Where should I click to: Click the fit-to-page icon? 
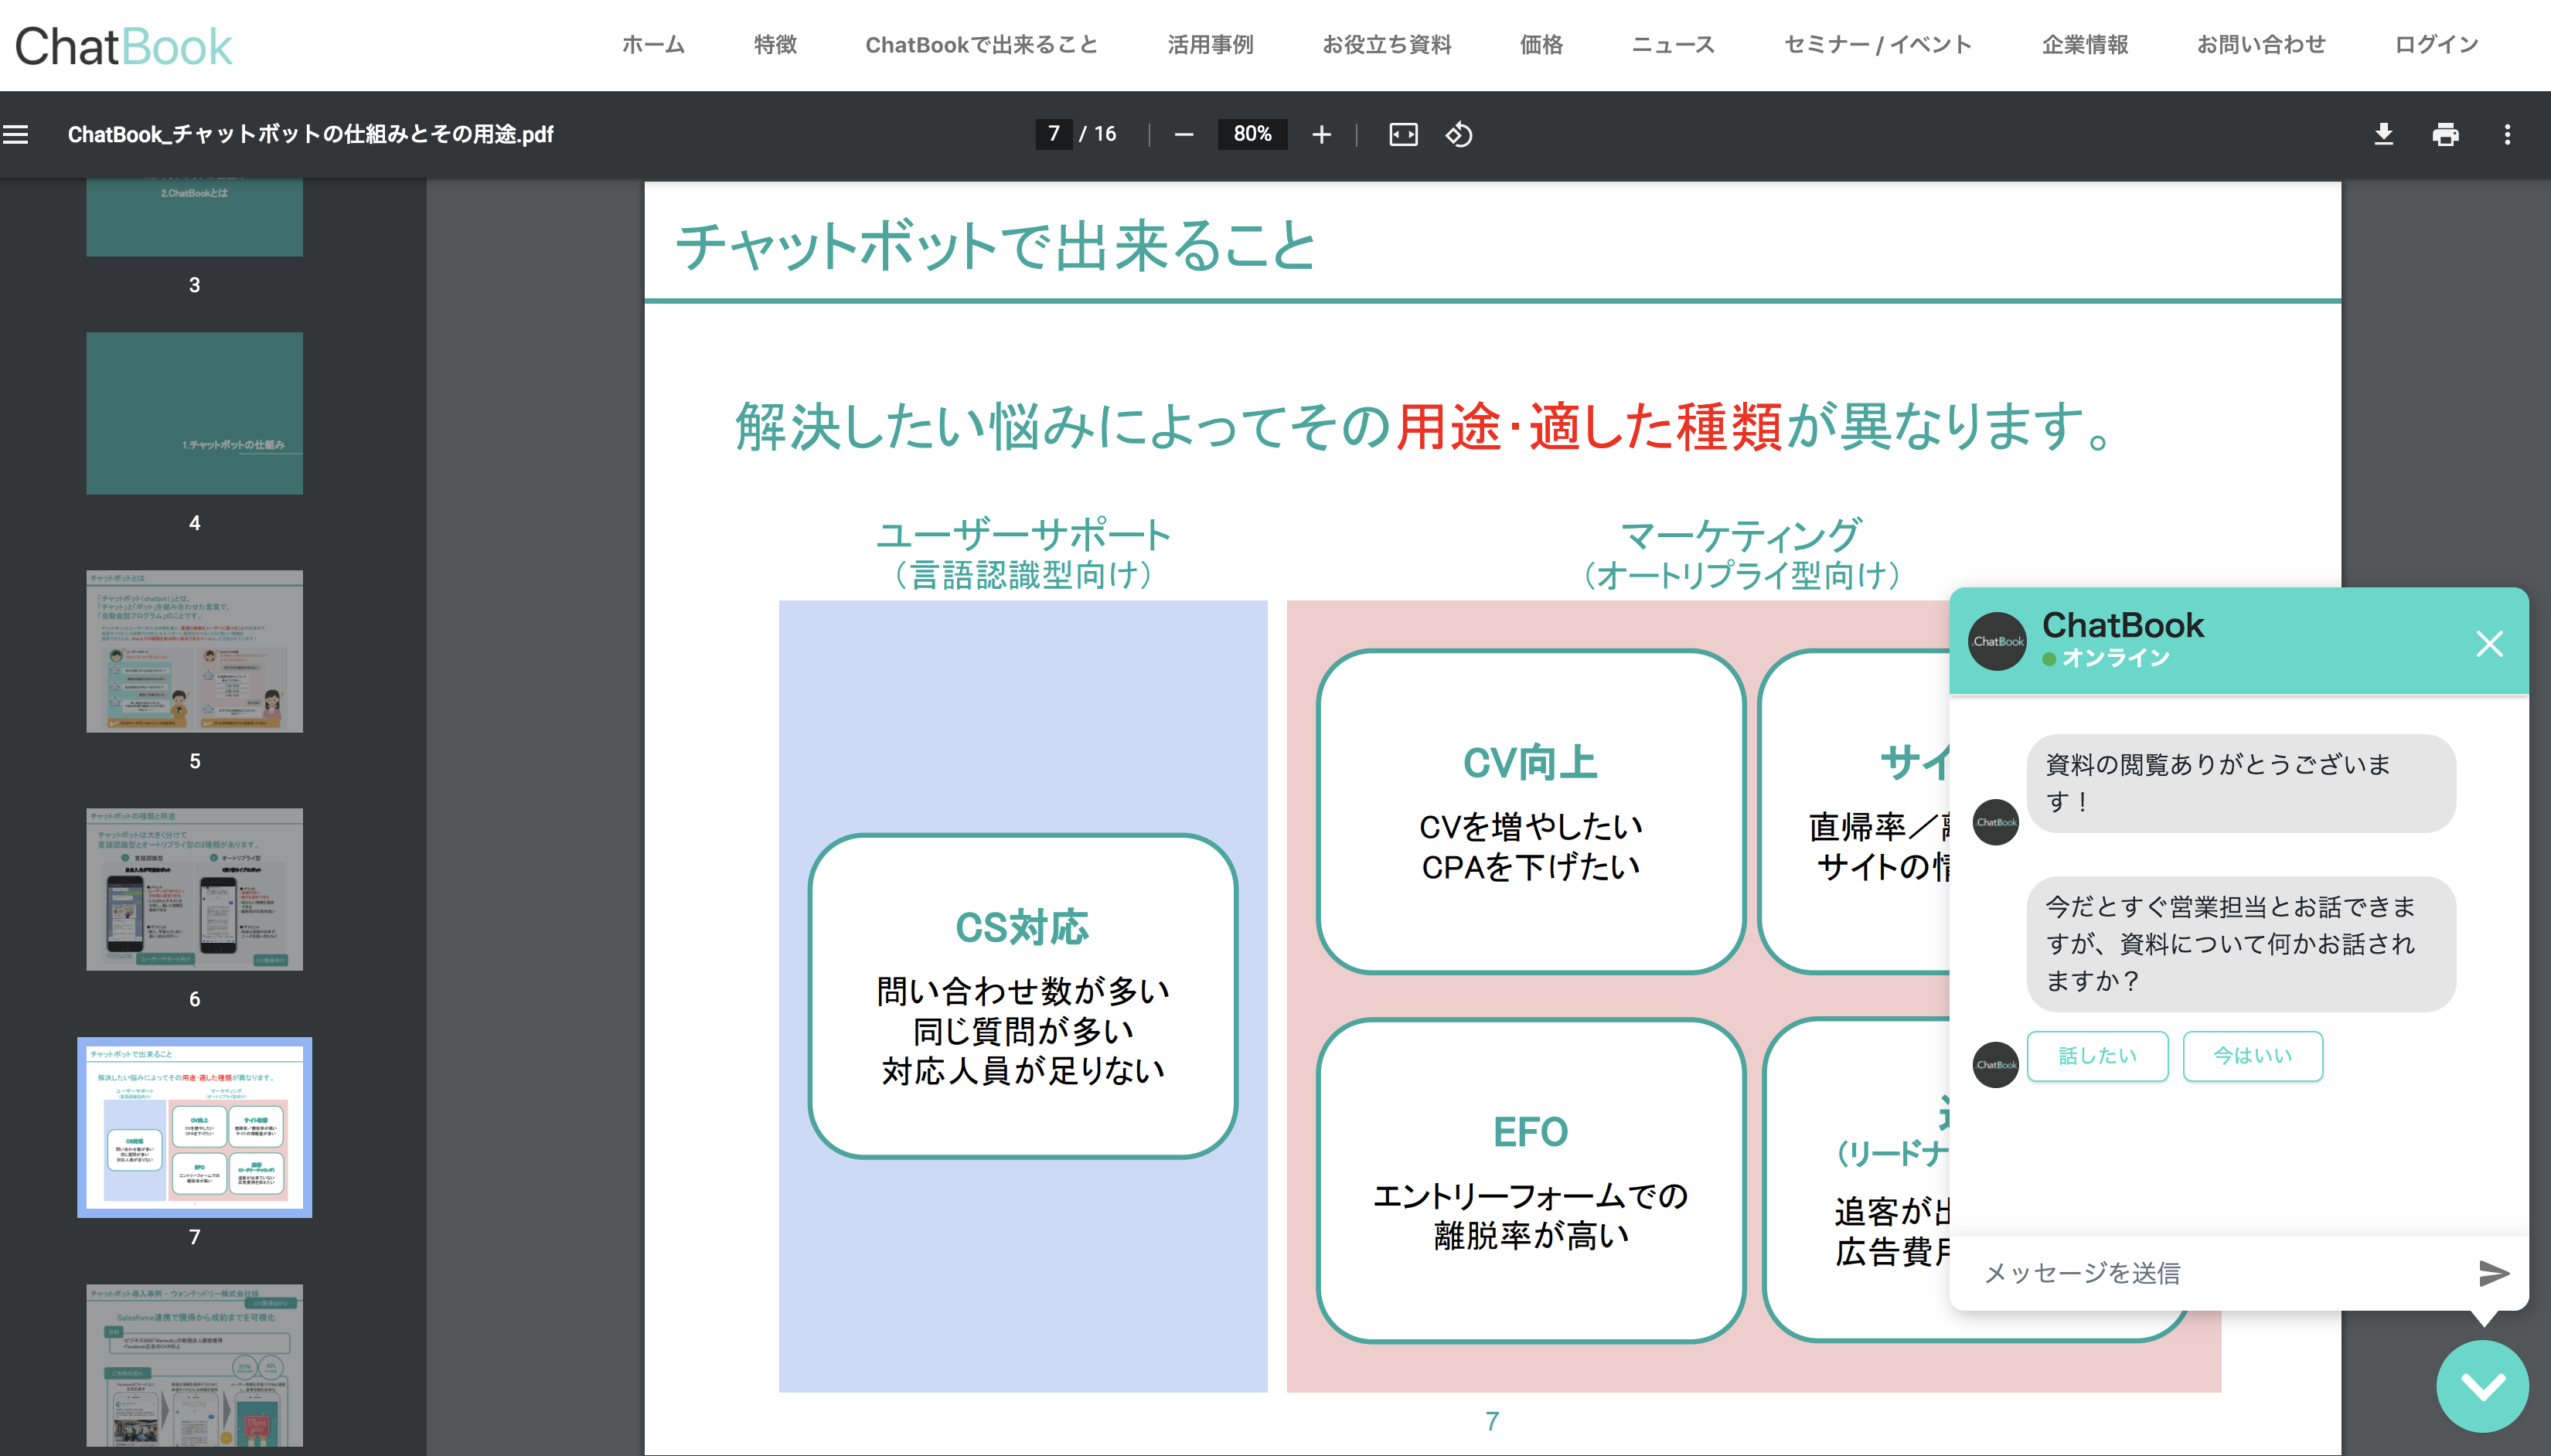(1403, 134)
